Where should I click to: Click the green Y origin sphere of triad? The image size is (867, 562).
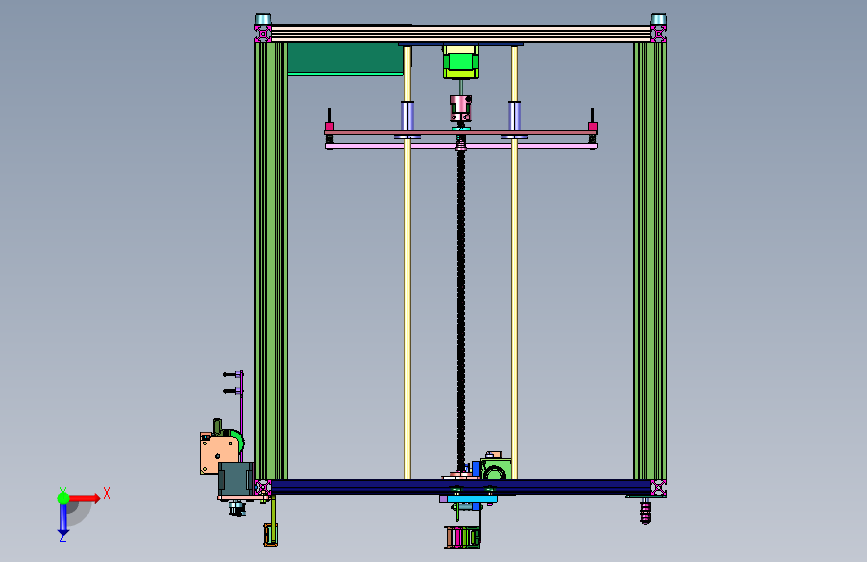click(63, 498)
